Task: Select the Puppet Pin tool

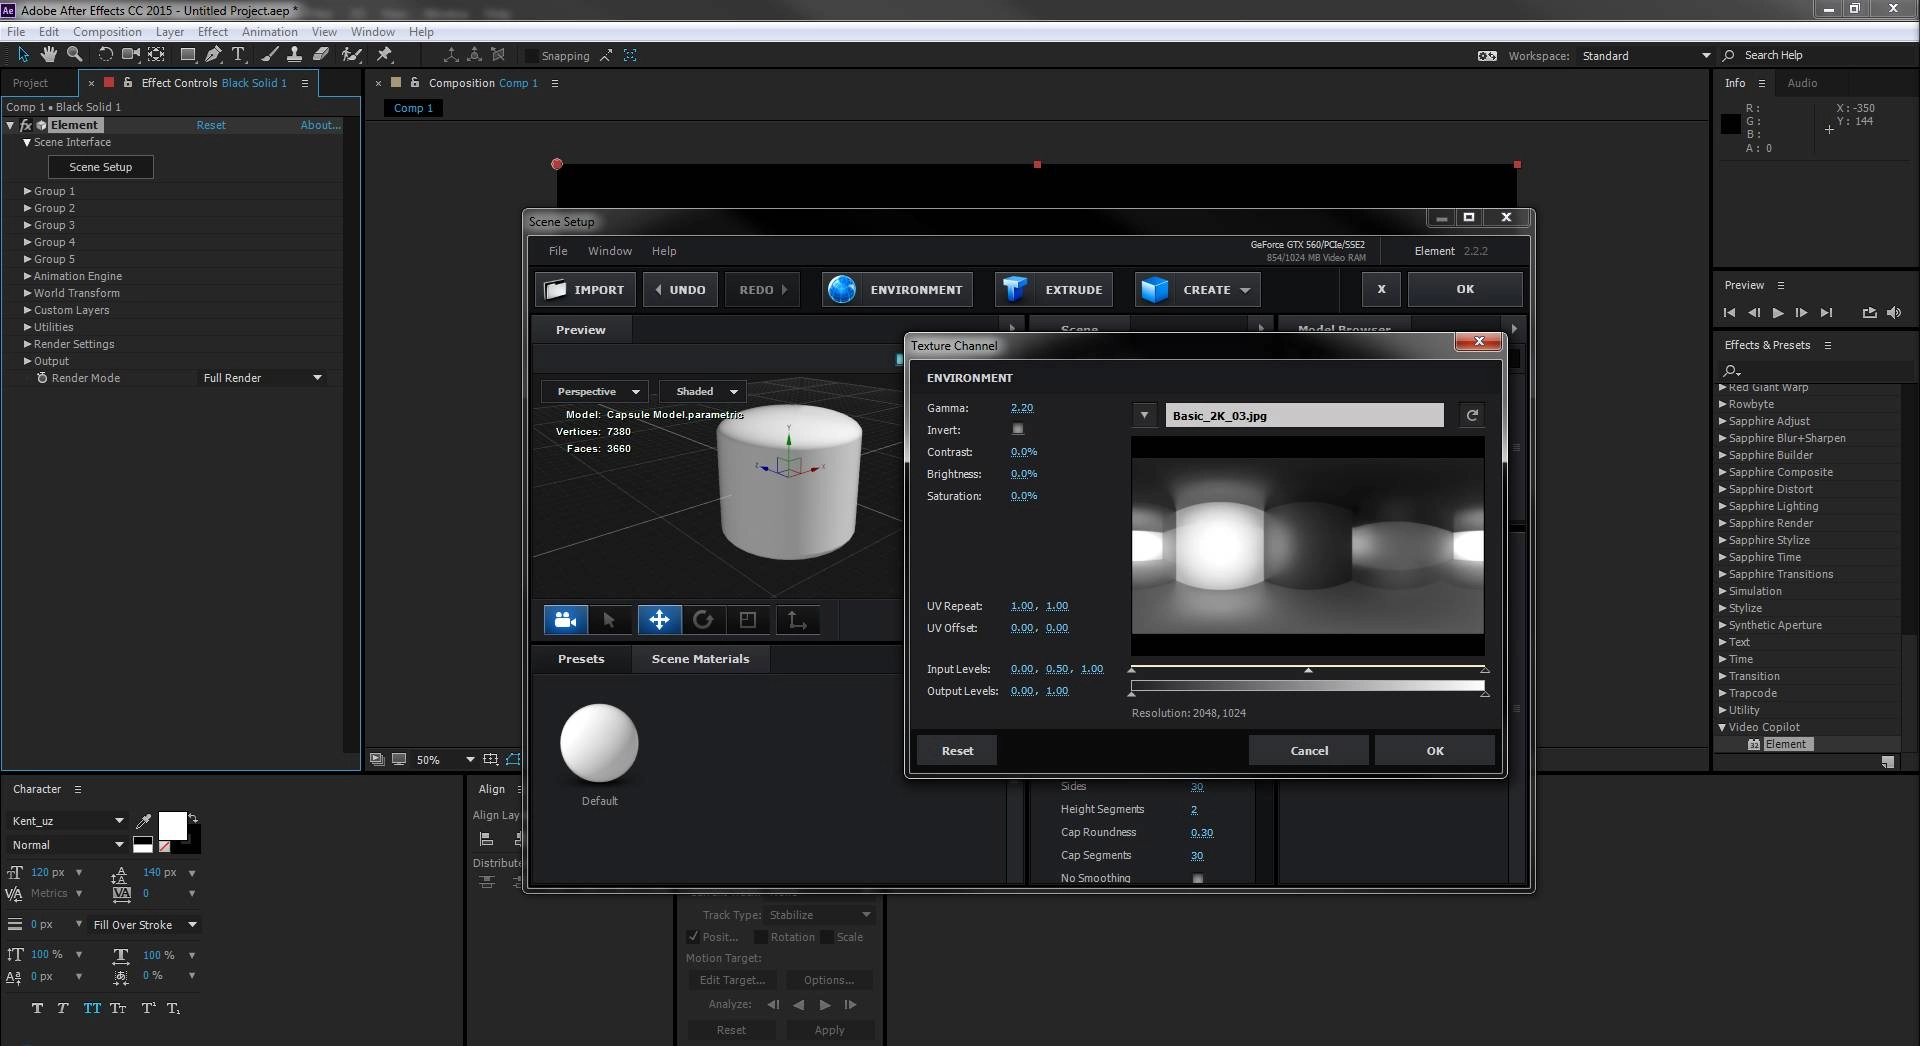Action: point(384,54)
